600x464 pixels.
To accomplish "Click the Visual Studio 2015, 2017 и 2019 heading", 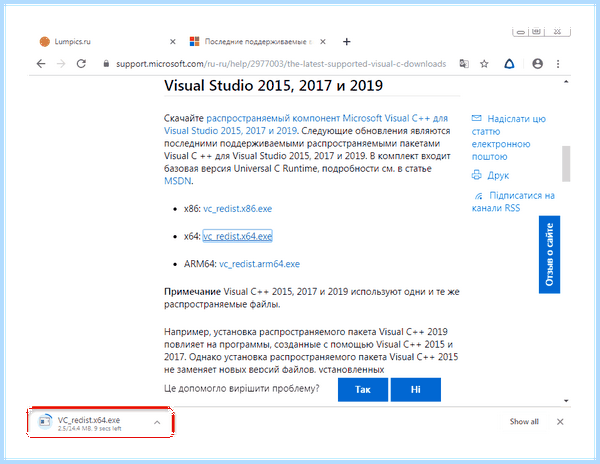I will (x=274, y=85).
